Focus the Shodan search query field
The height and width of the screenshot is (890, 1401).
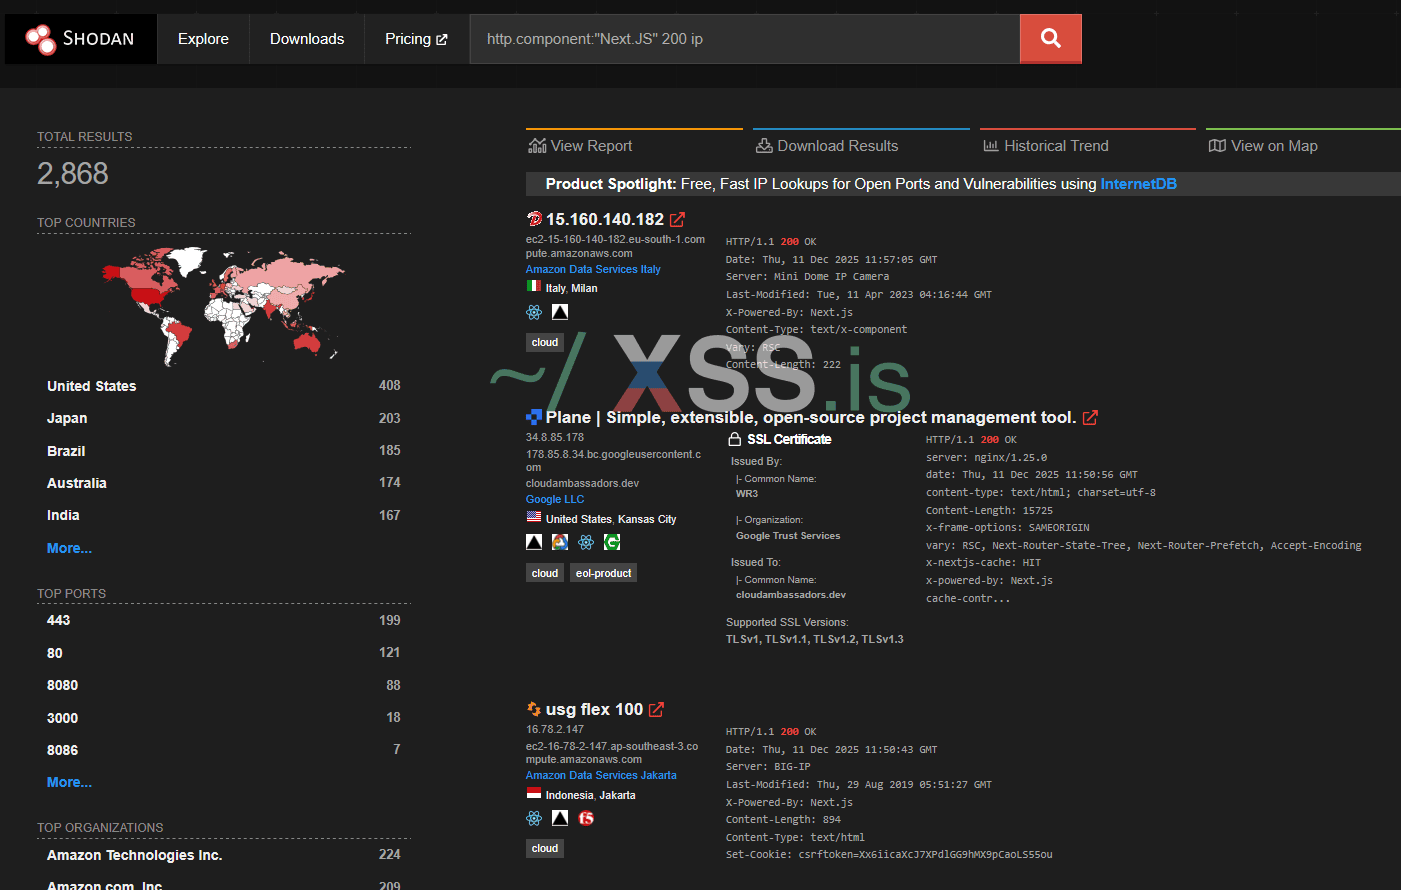745,39
